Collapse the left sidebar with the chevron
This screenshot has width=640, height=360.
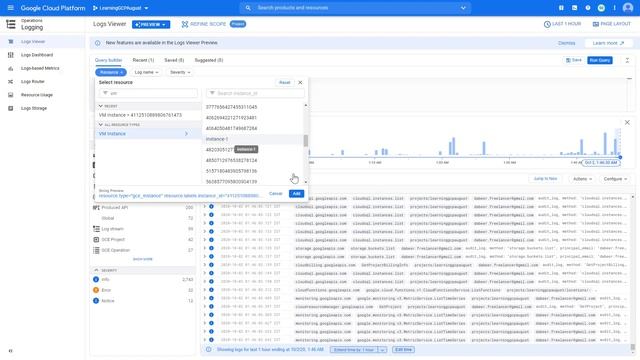[x=11, y=351]
